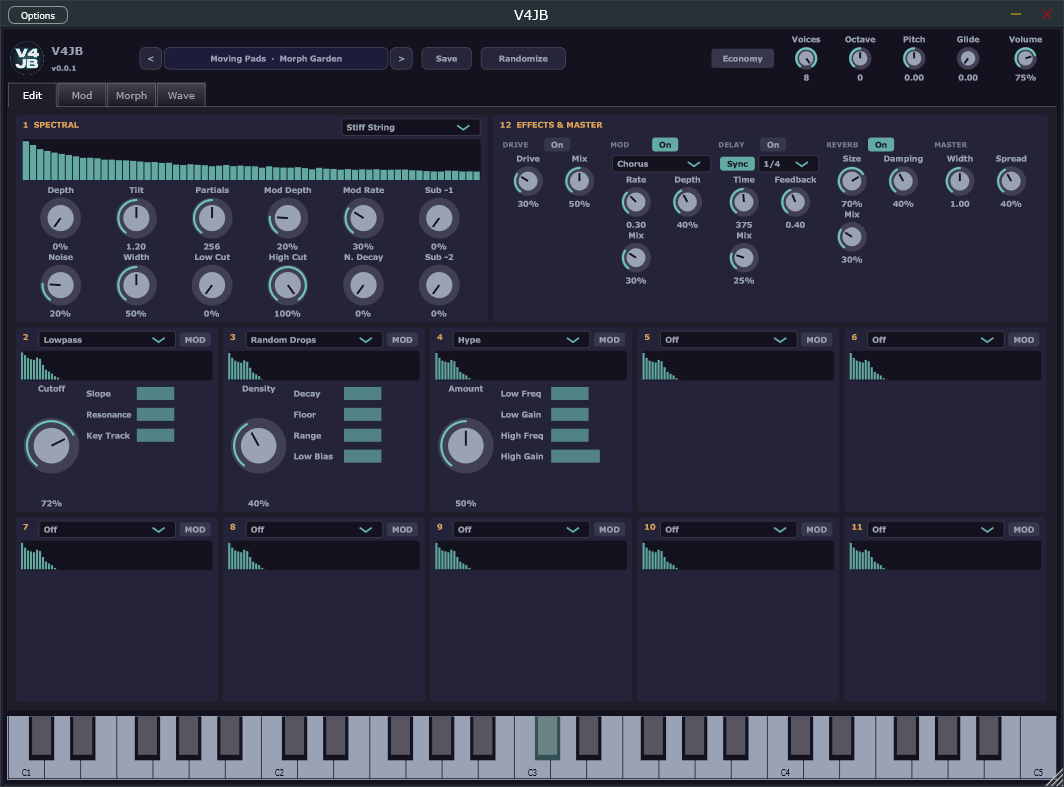1064x787 pixels.
Task: Click the Reverb Size knob
Action: click(851, 181)
